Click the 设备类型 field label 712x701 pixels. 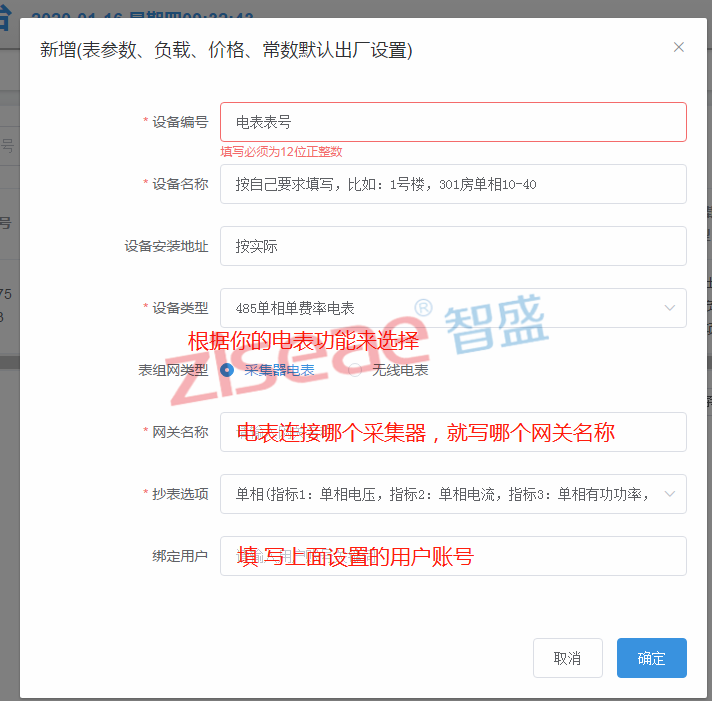pos(180,308)
